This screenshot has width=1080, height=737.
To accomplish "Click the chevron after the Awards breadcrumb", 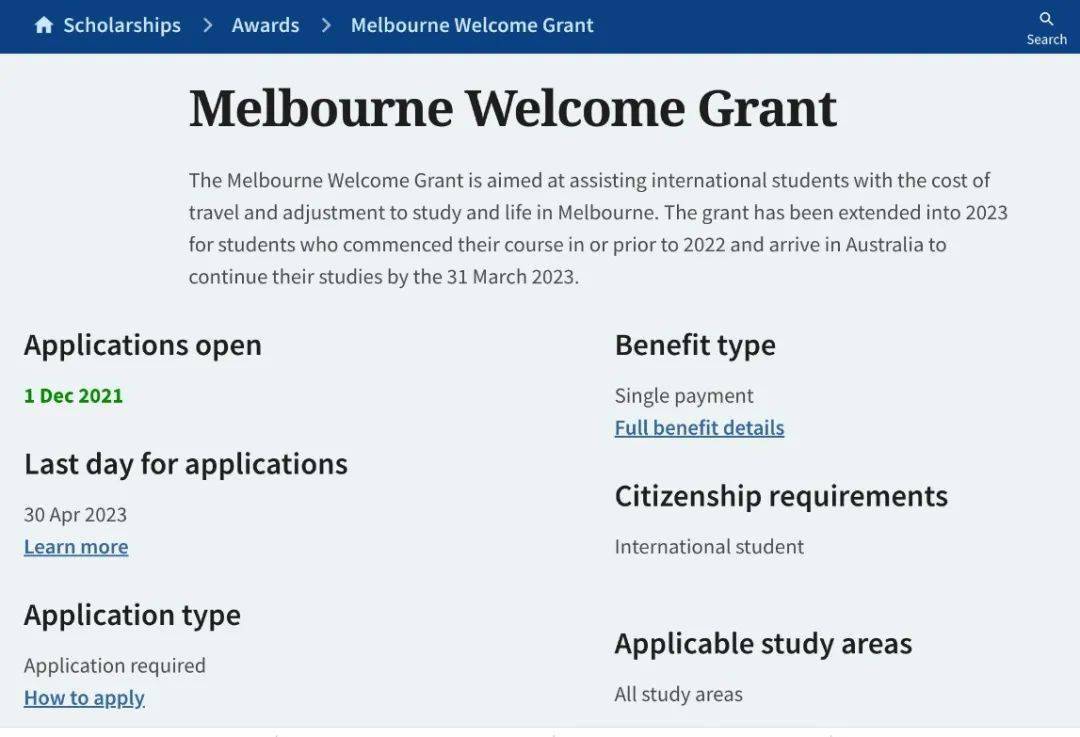I will (326, 26).
